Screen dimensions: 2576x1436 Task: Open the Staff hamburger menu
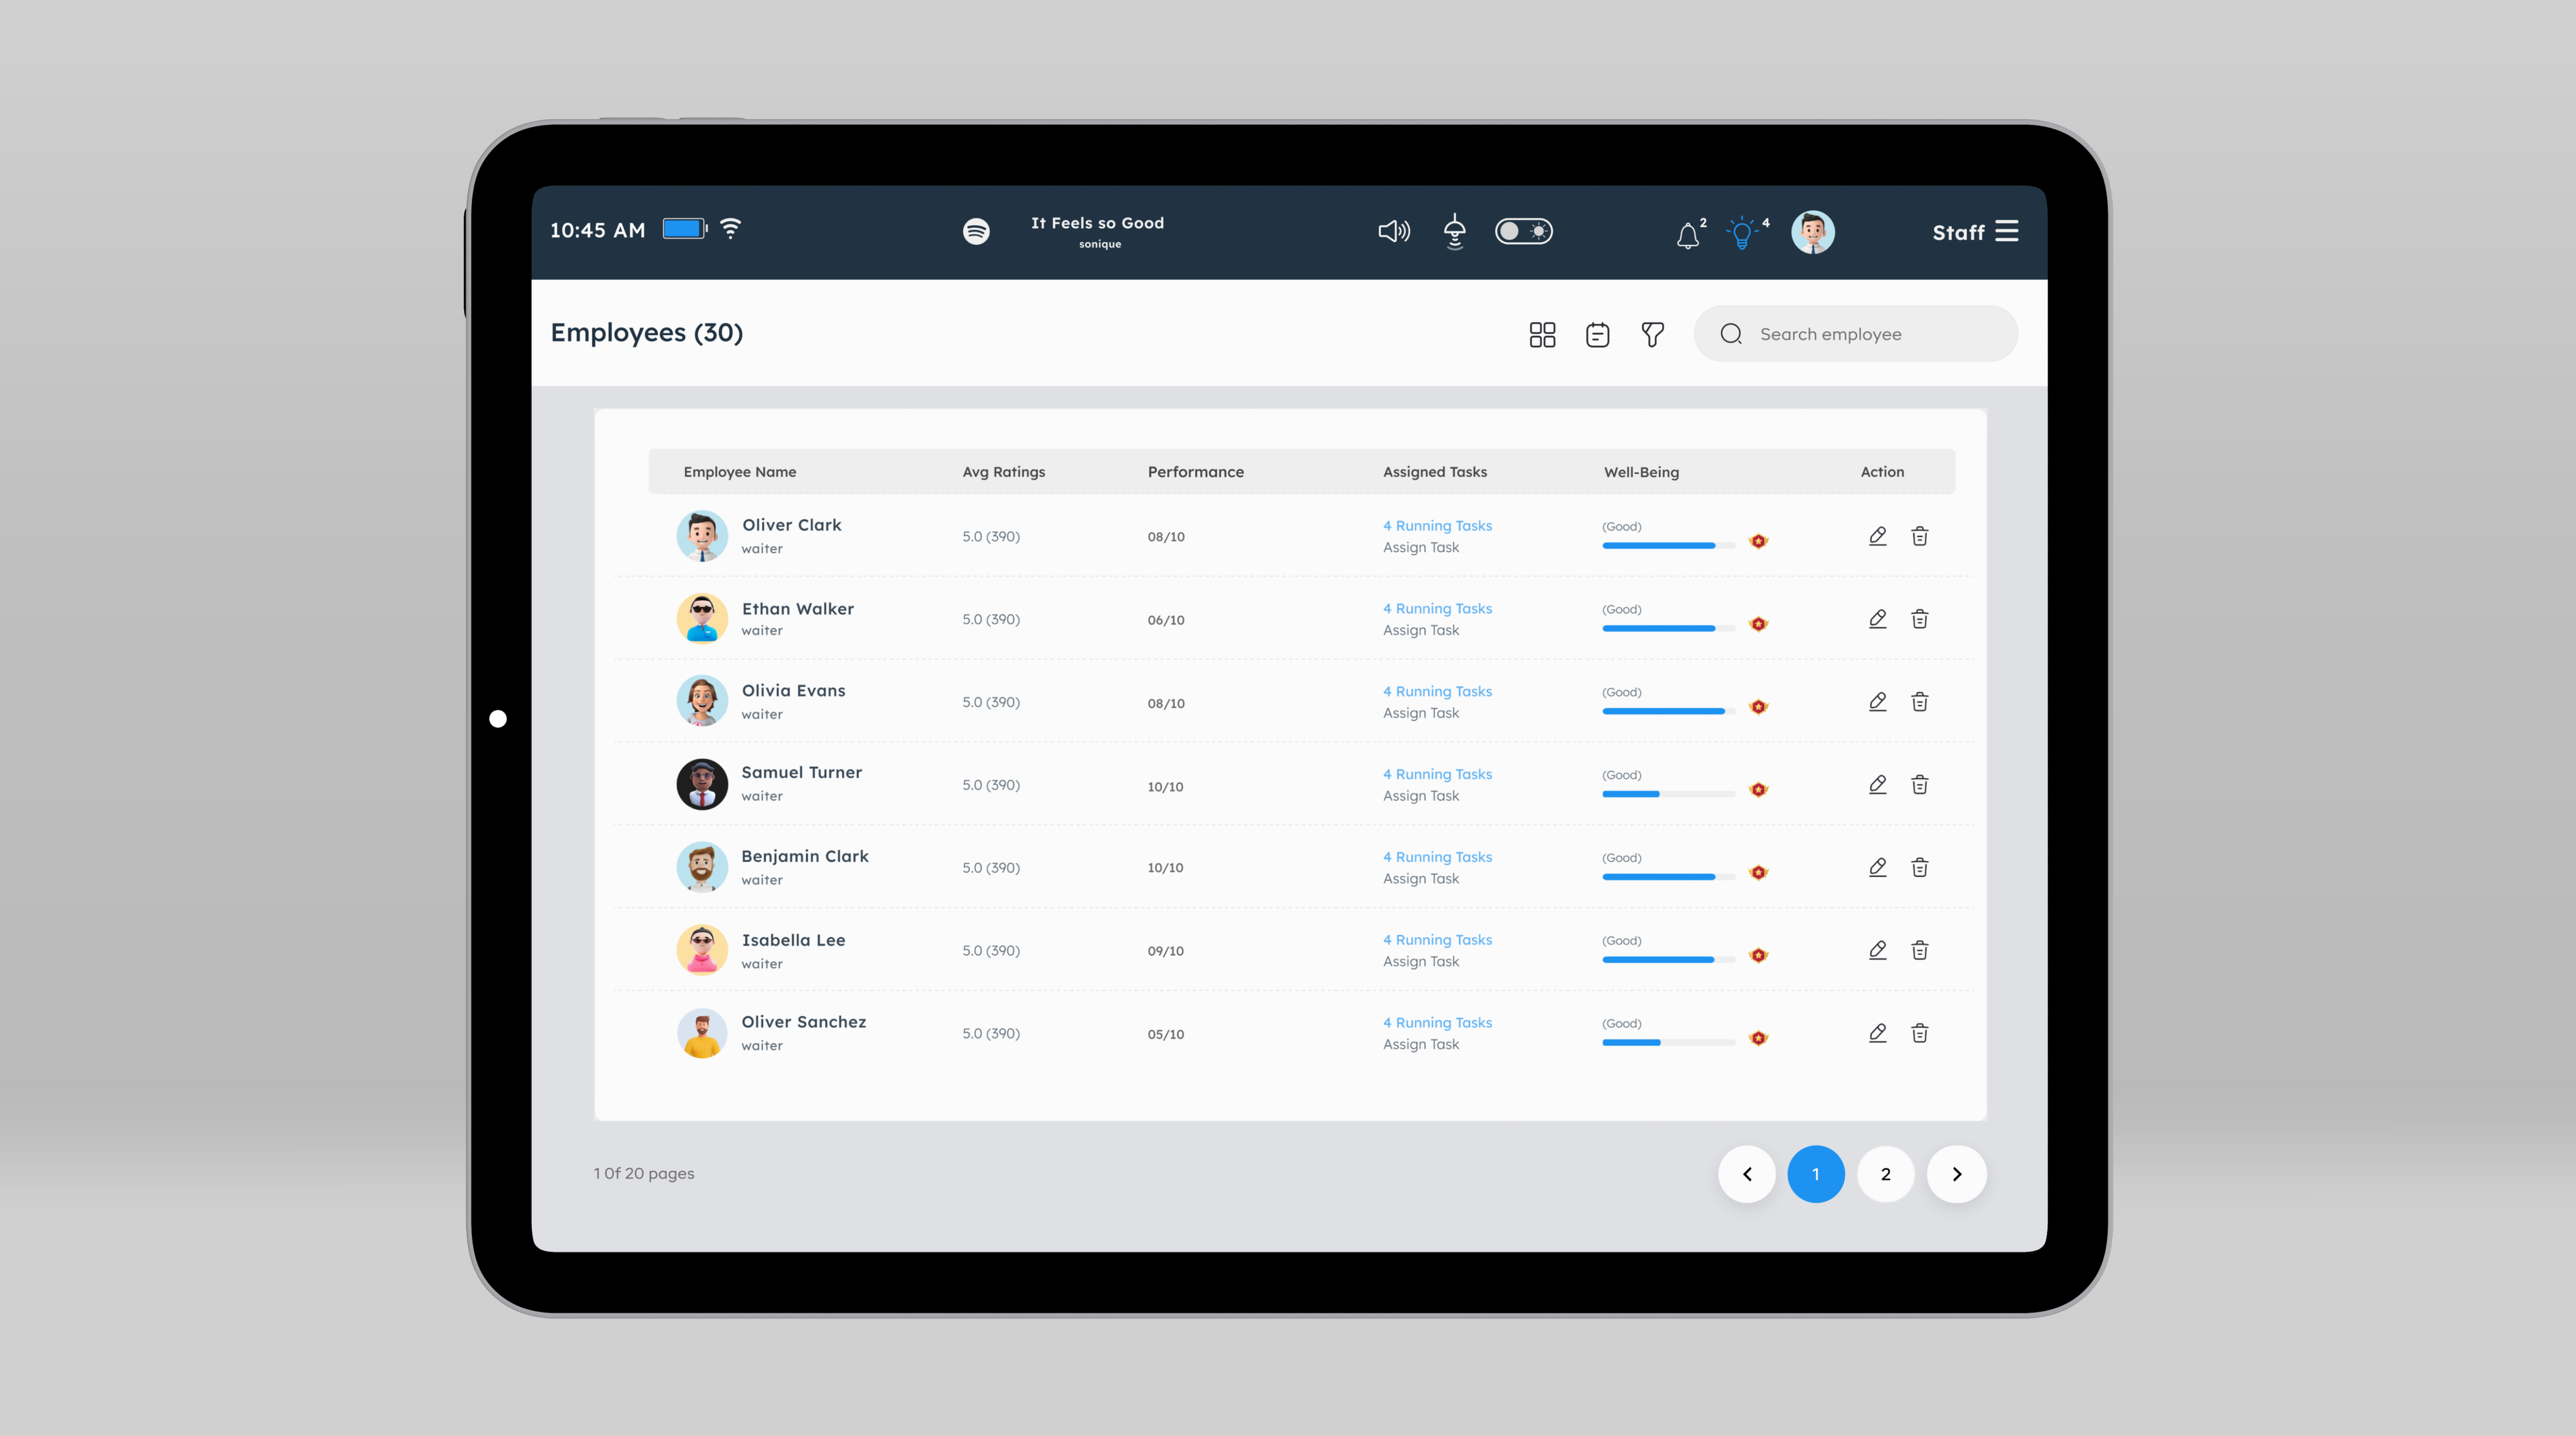click(2006, 231)
